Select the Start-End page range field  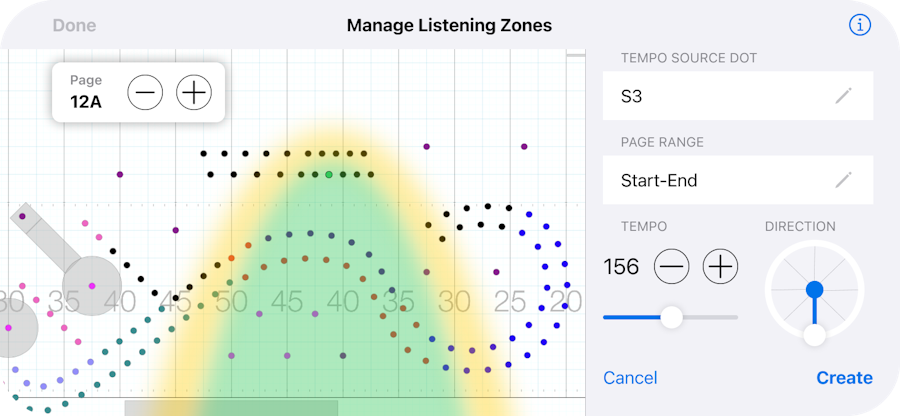tap(720, 180)
